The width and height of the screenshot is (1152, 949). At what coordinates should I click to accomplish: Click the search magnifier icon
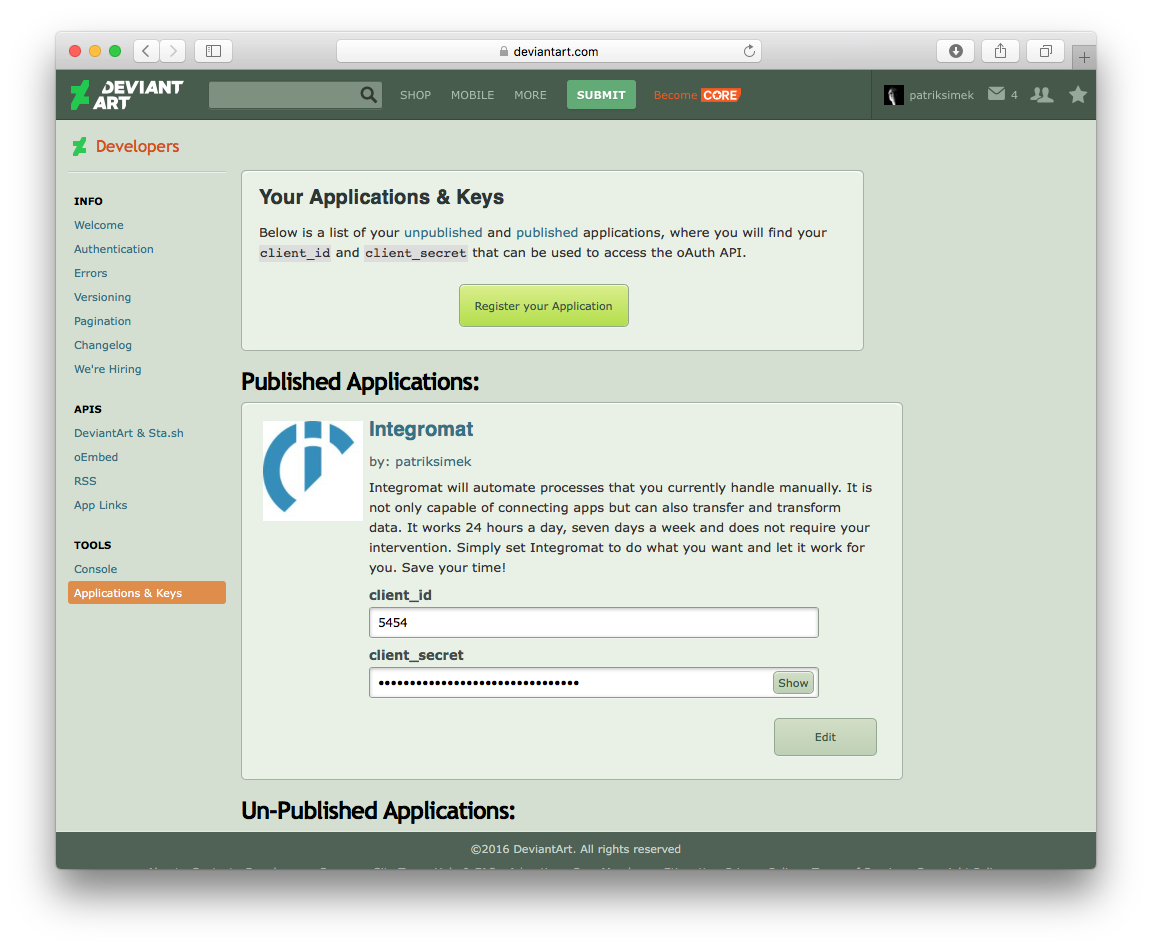click(x=369, y=95)
